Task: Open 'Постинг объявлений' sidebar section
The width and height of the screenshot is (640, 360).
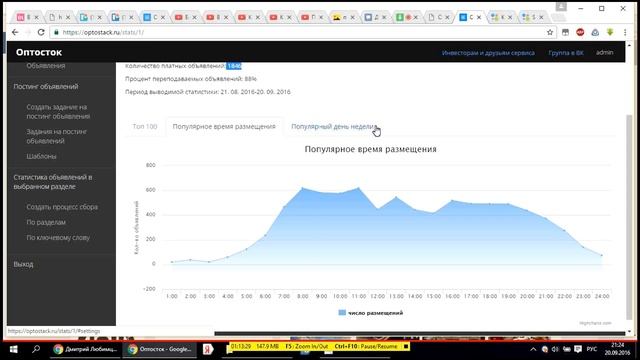Action: point(46,87)
